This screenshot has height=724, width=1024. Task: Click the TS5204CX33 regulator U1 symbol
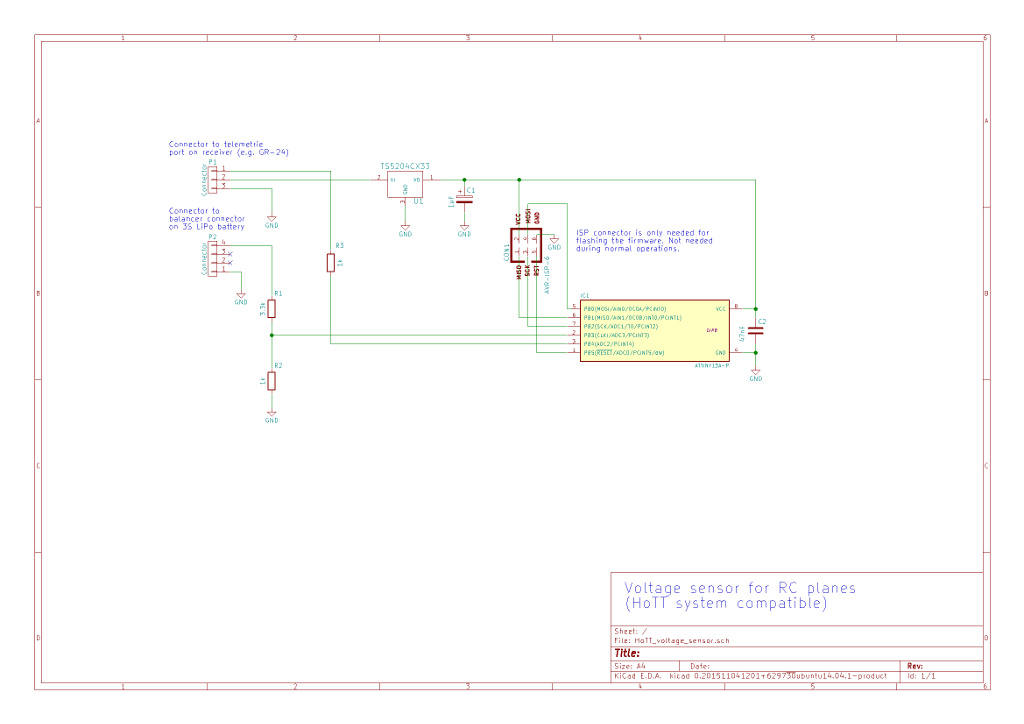405,185
